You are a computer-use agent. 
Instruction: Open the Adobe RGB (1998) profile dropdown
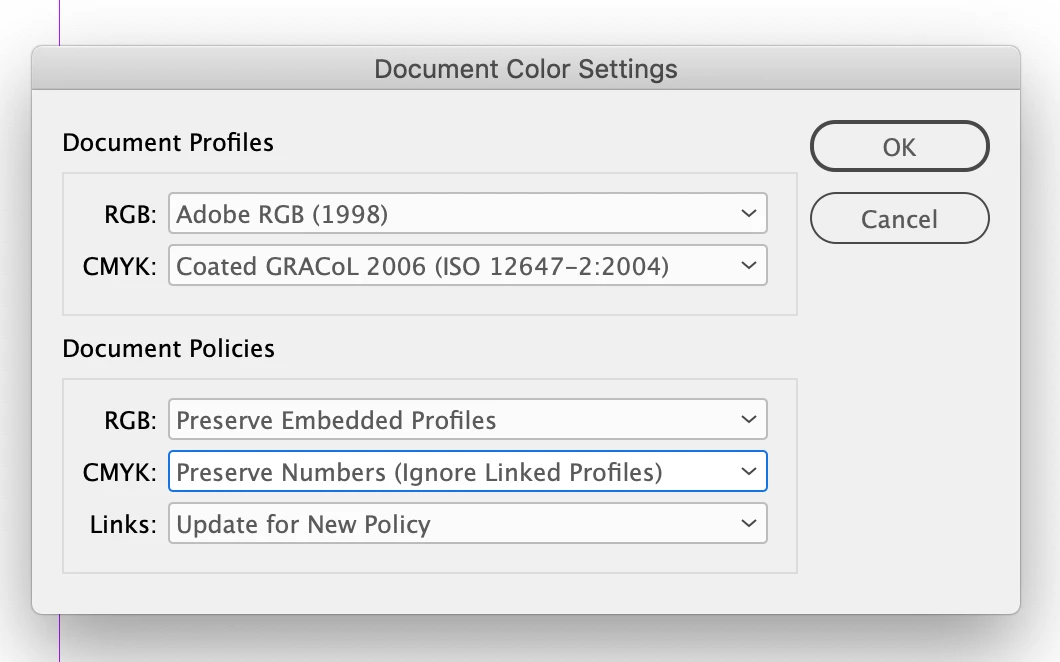(467, 213)
